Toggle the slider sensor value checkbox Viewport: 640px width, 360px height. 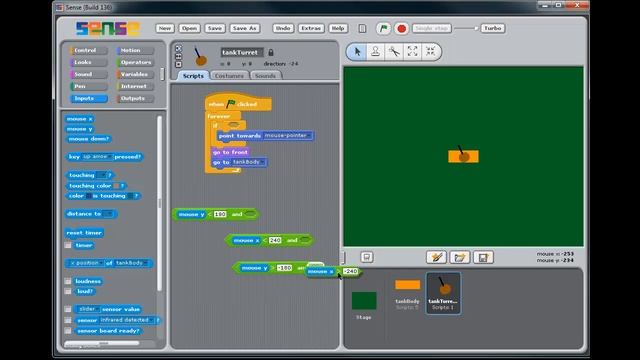coord(68,309)
